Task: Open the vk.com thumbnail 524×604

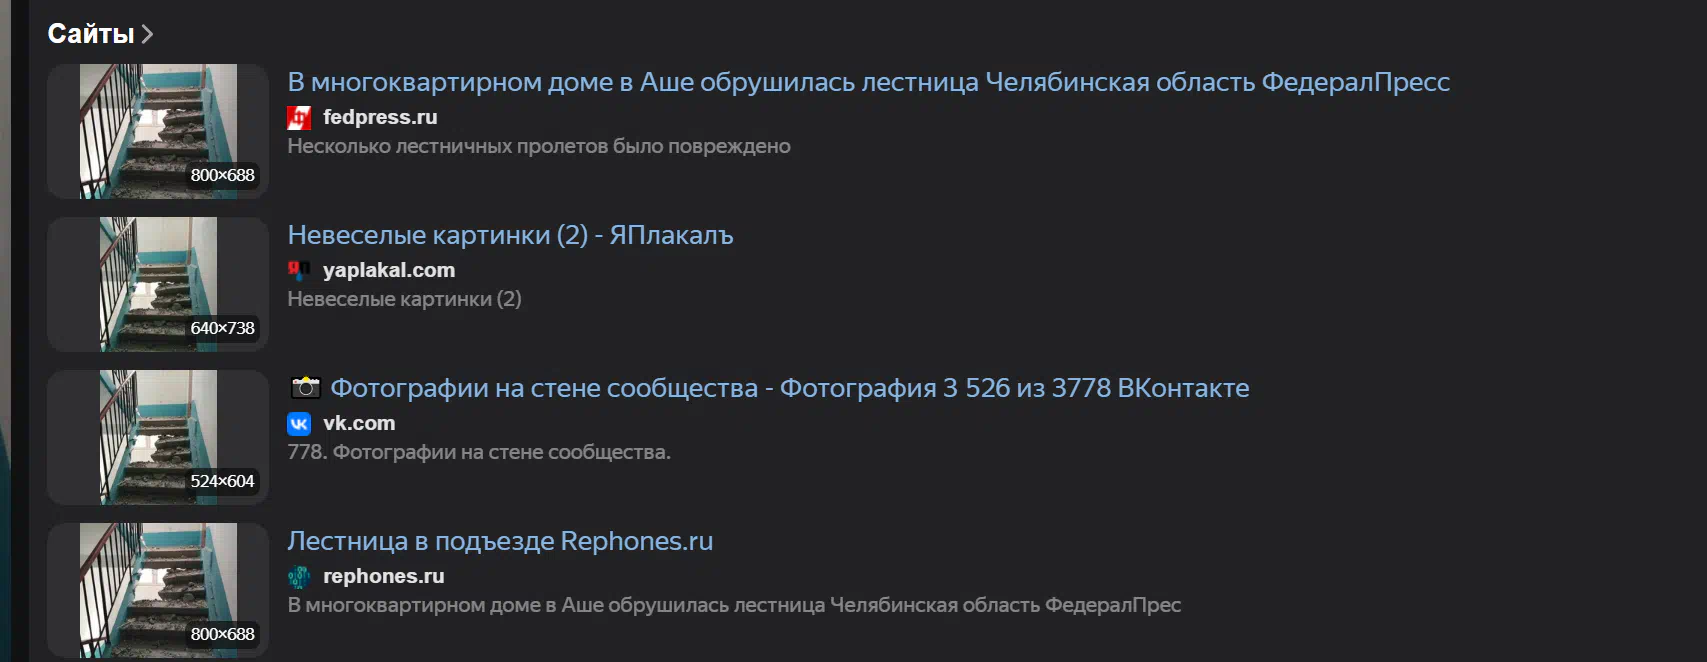Action: 158,437
